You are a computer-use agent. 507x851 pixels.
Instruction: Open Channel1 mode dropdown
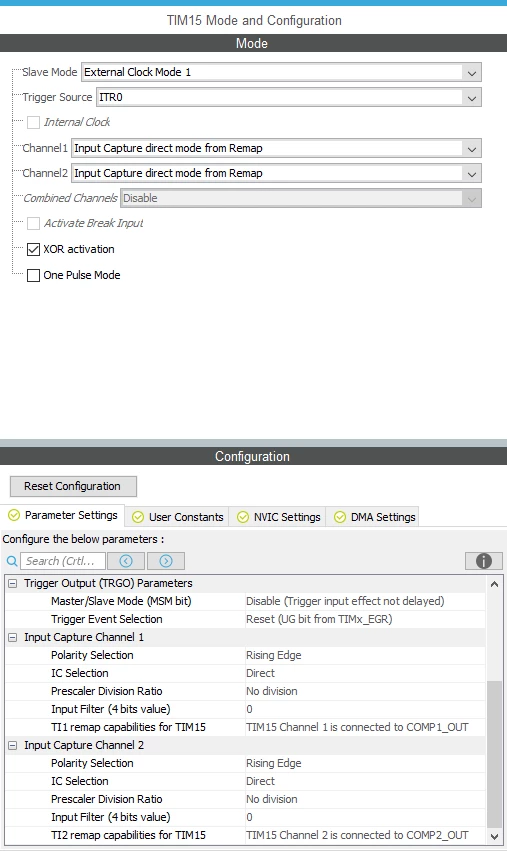coord(276,148)
